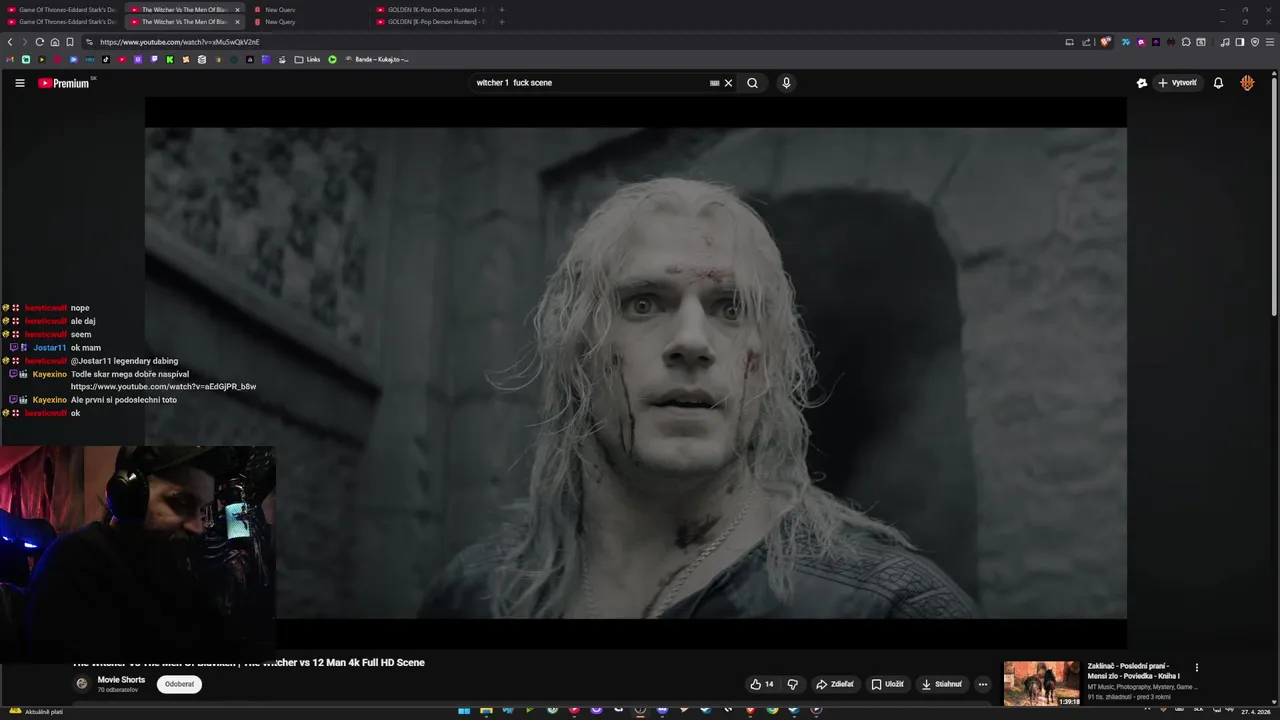
Task: Click the page vertical scrollbar
Action: tap(1274, 195)
